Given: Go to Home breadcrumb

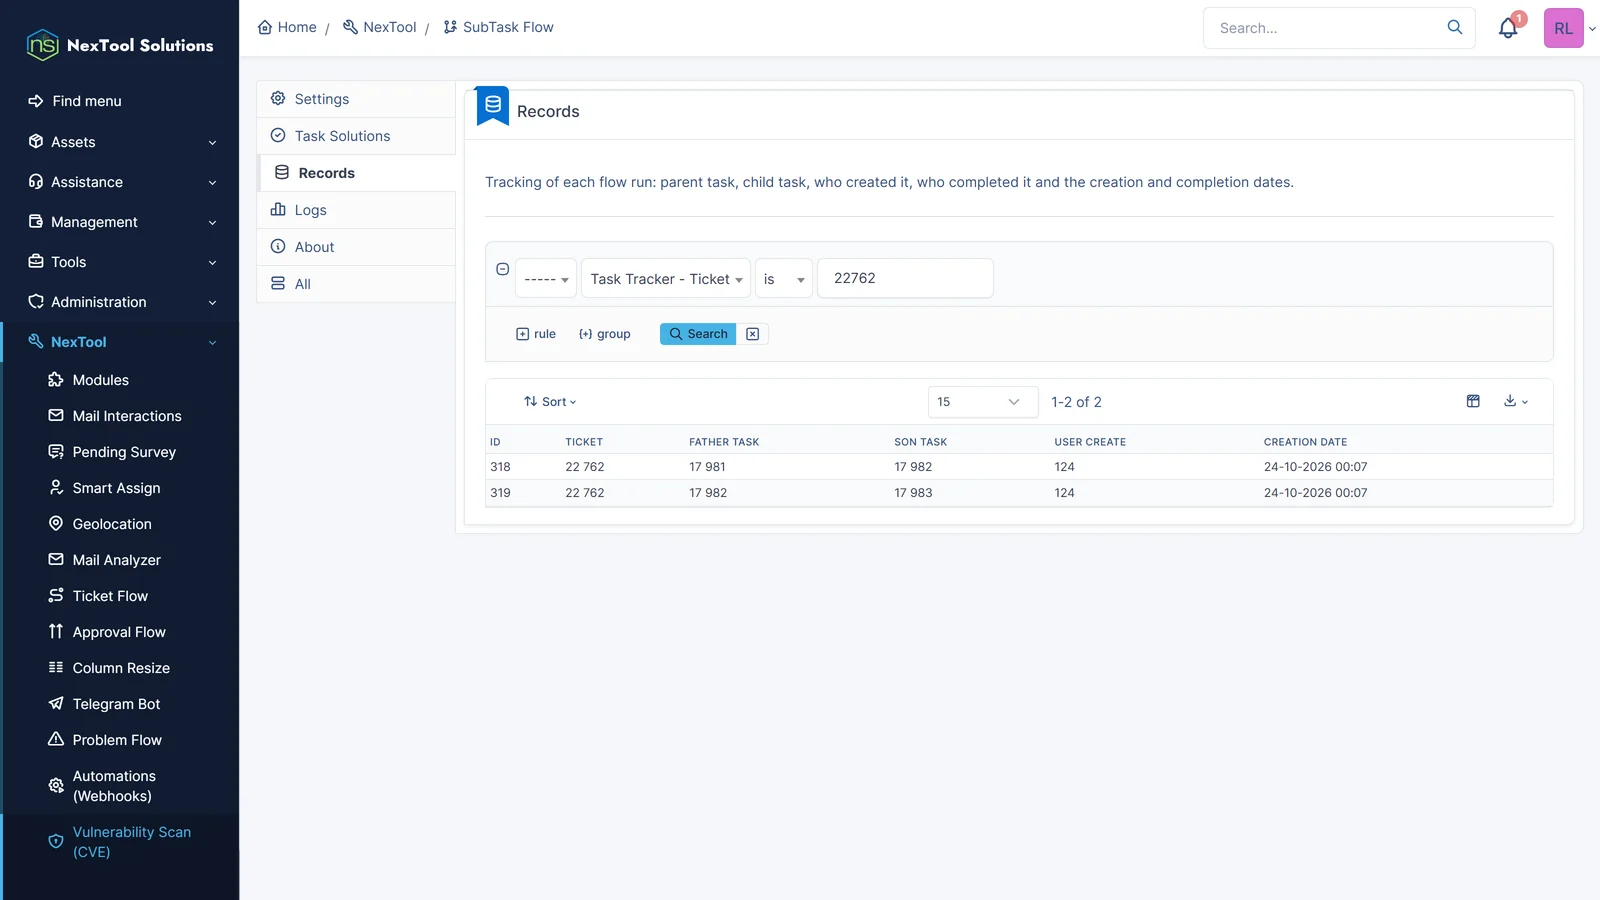Looking at the screenshot, I should [287, 27].
